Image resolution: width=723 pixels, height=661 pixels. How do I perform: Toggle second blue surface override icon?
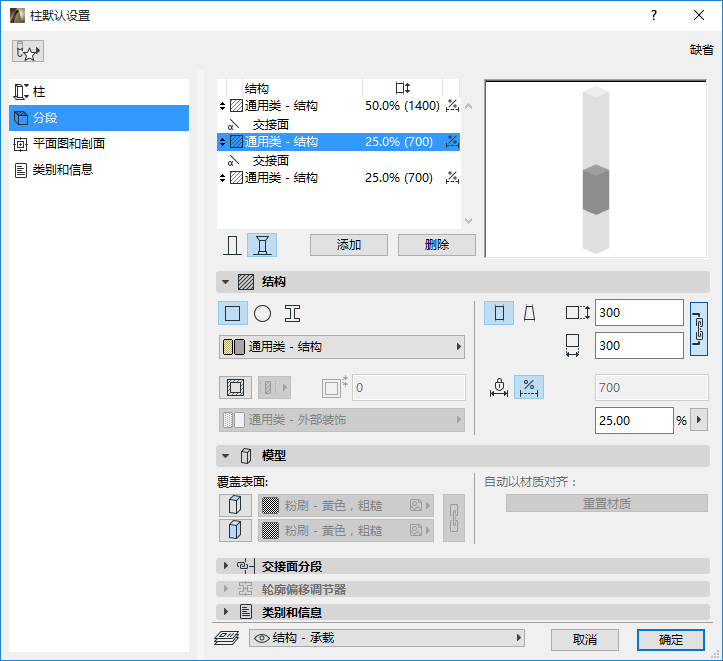pos(235,531)
